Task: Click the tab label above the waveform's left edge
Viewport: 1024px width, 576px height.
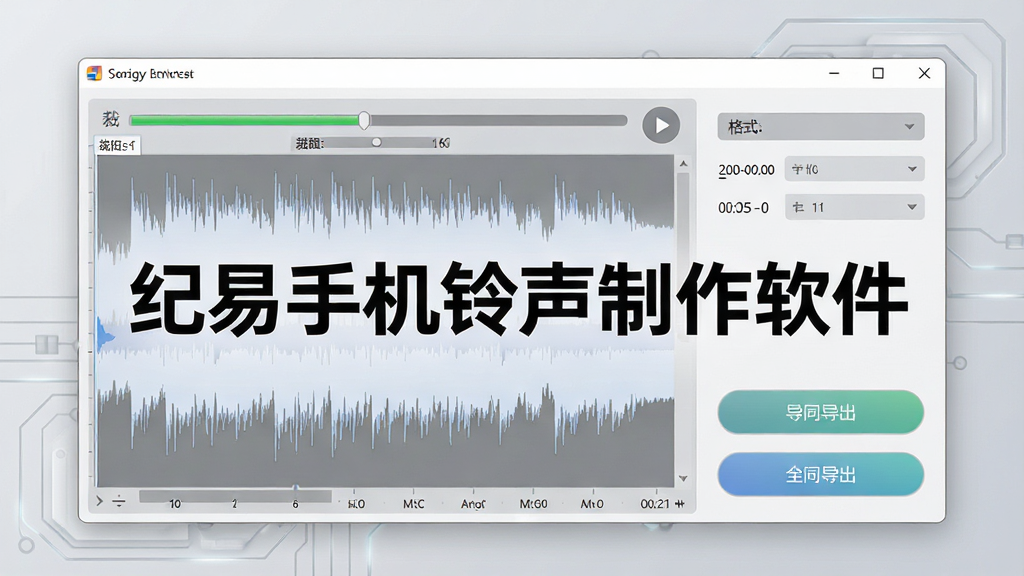Action: [x=118, y=145]
